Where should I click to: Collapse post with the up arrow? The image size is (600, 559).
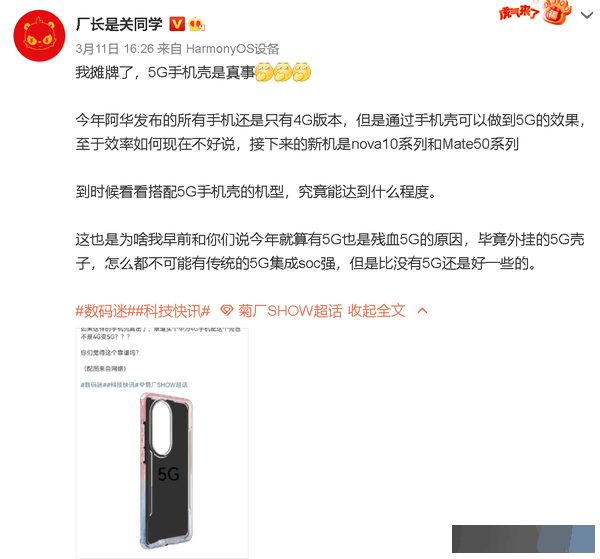click(x=422, y=310)
